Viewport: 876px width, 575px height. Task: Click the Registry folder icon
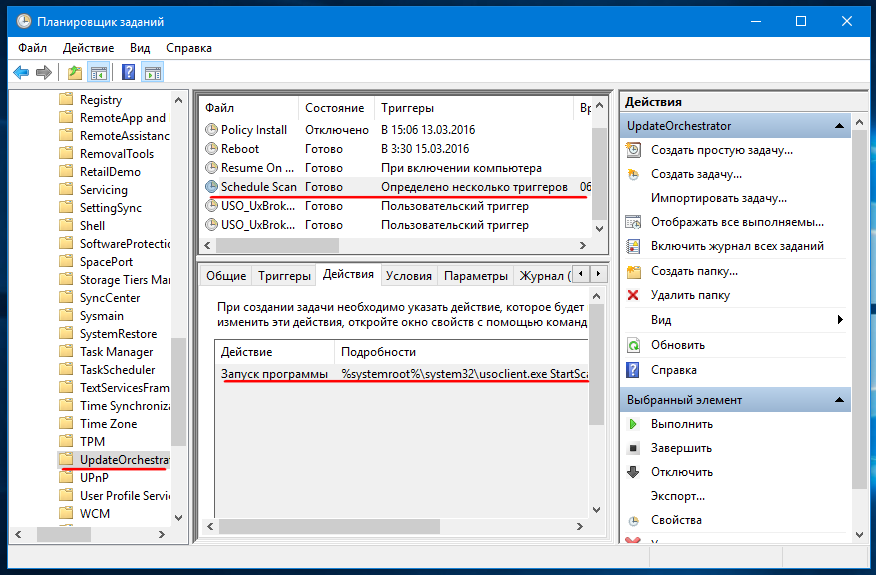(x=66, y=99)
